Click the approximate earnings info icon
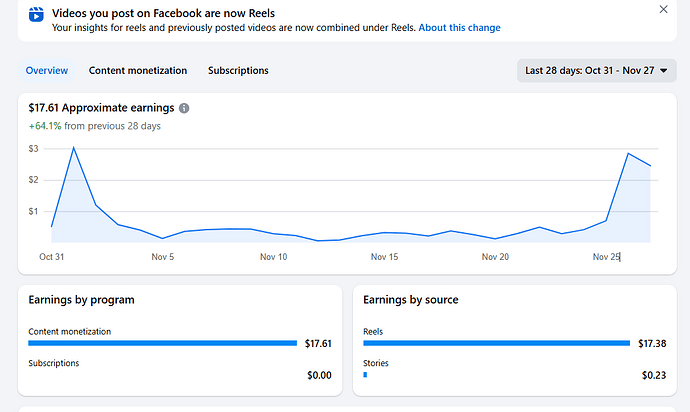 (x=184, y=108)
